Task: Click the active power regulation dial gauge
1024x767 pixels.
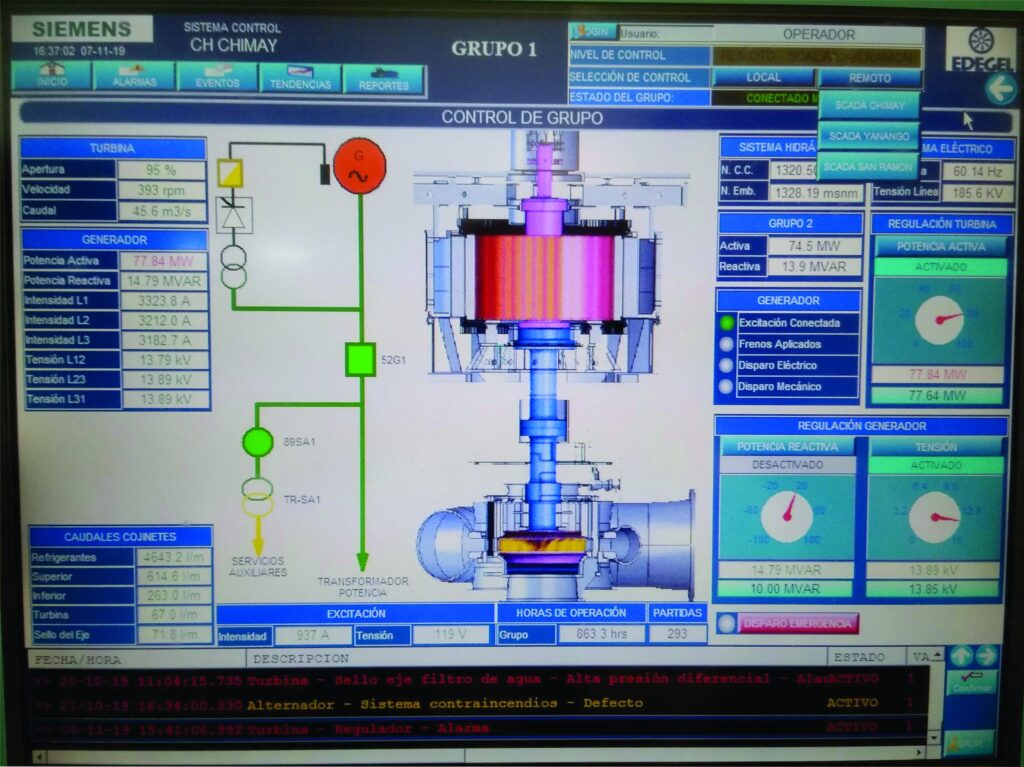Action: pyautogui.click(x=940, y=320)
